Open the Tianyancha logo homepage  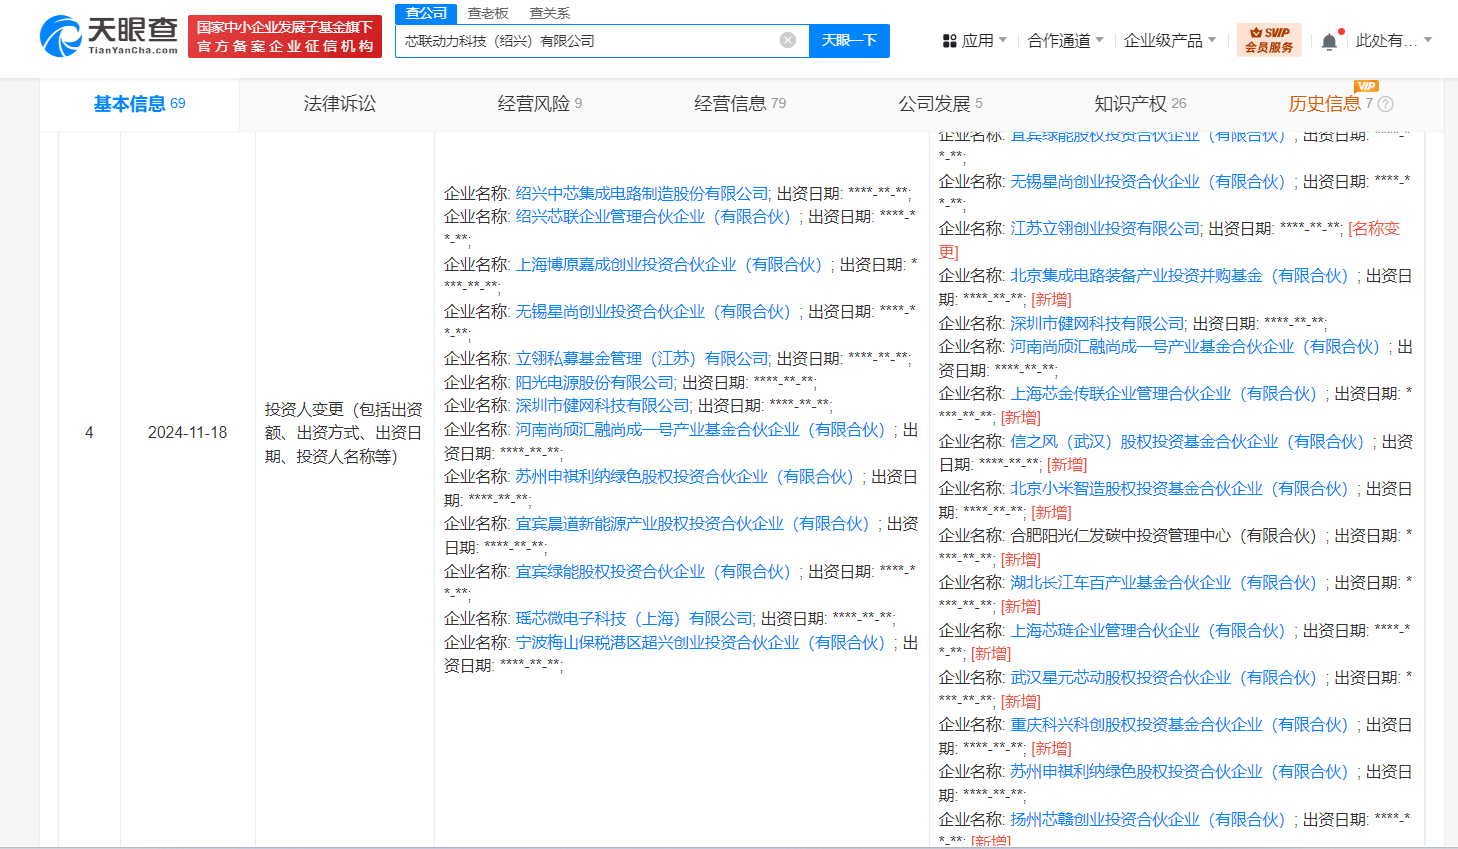tap(109, 36)
